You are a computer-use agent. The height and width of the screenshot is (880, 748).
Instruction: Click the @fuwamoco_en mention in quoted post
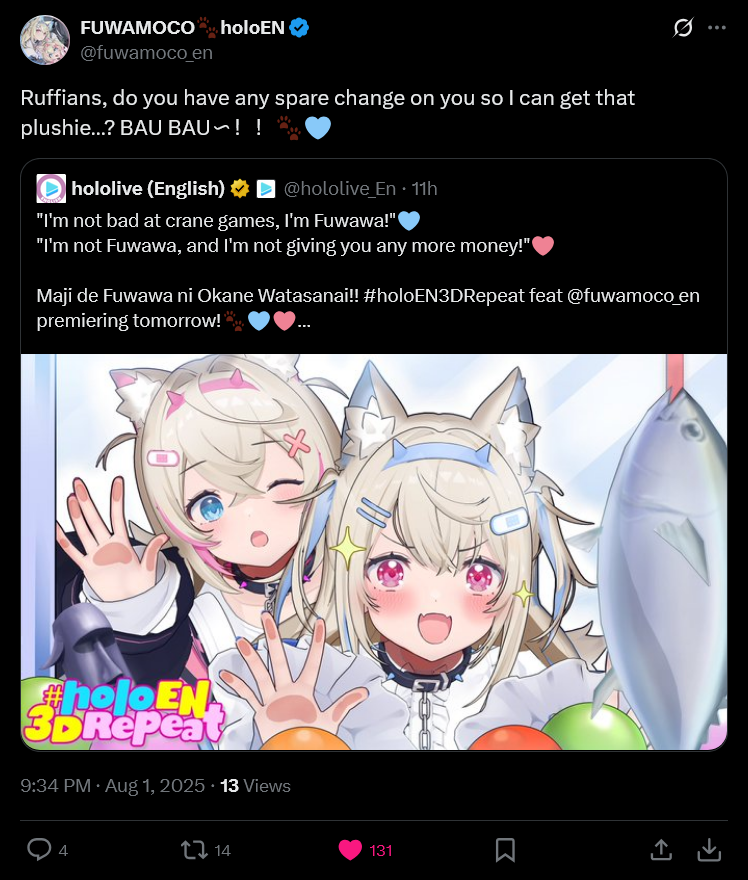pos(634,296)
